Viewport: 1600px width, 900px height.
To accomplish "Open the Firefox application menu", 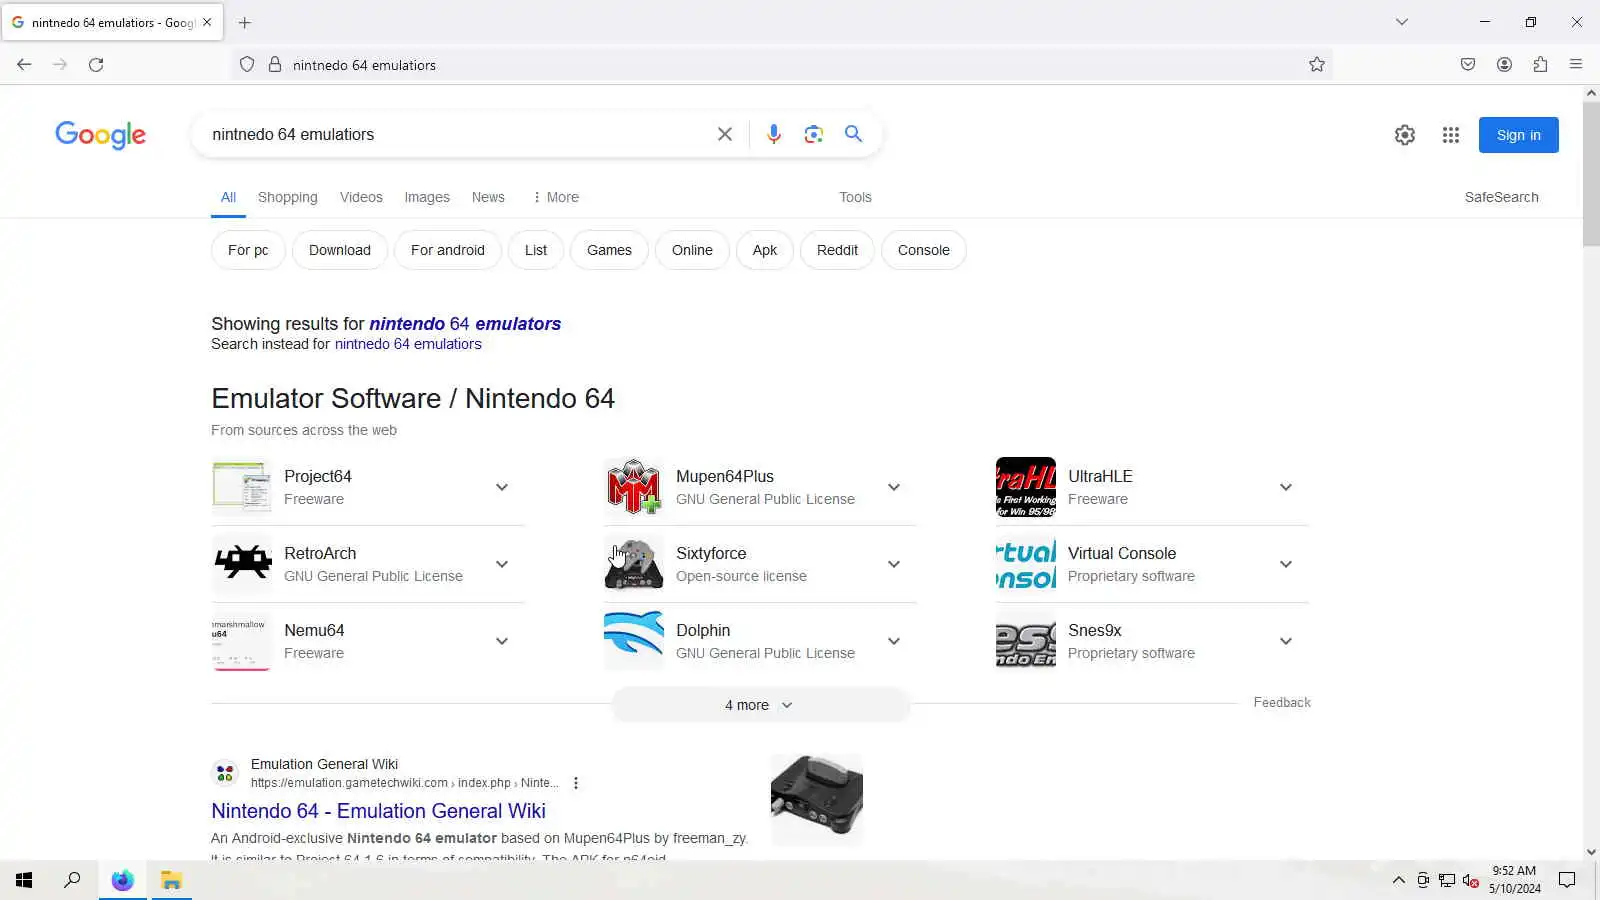I will [1576, 64].
